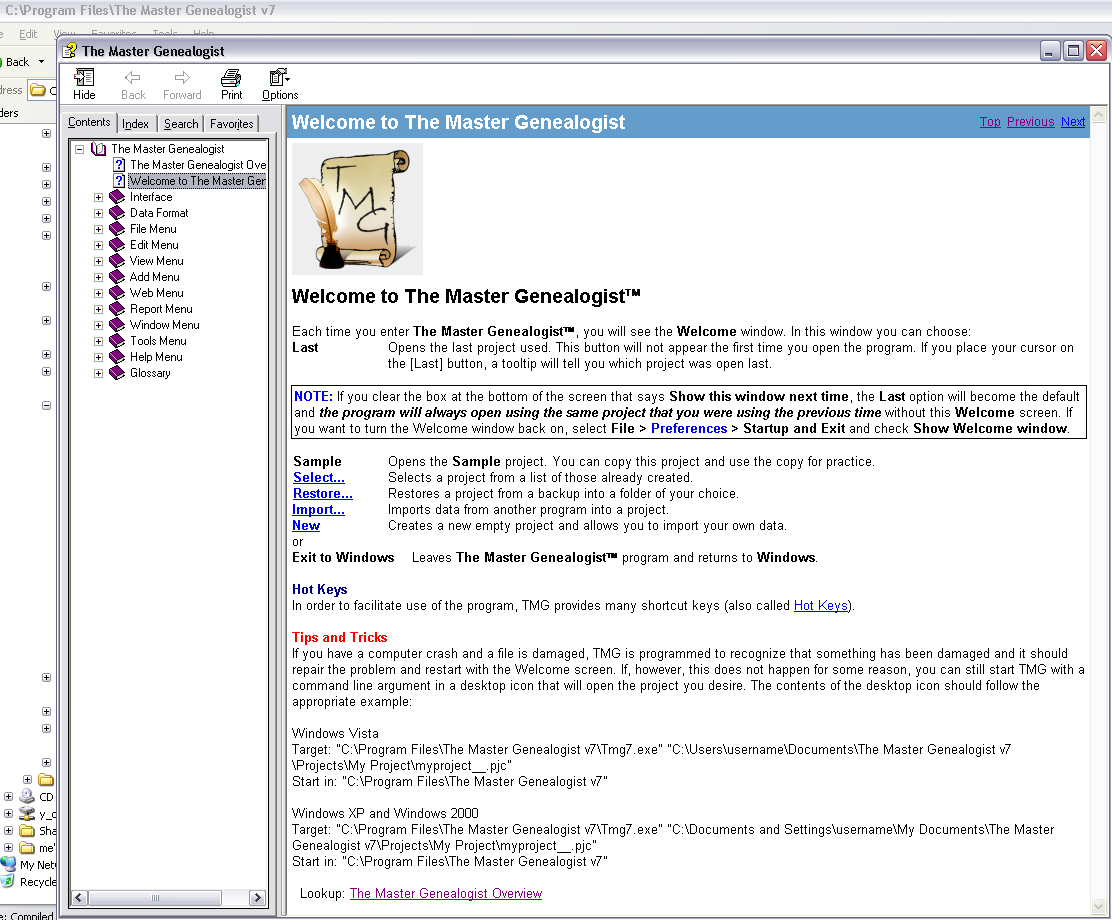Click the Welcome topic page icon
The height and width of the screenshot is (920, 1112).
[120, 181]
